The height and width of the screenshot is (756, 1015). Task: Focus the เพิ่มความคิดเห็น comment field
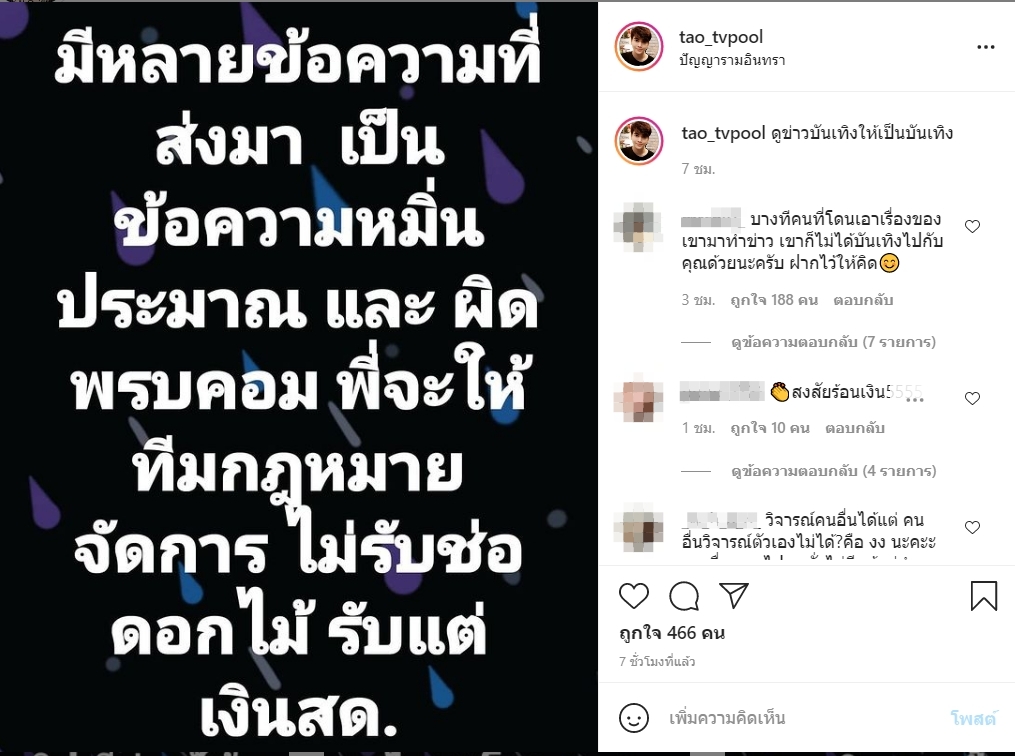(803, 718)
